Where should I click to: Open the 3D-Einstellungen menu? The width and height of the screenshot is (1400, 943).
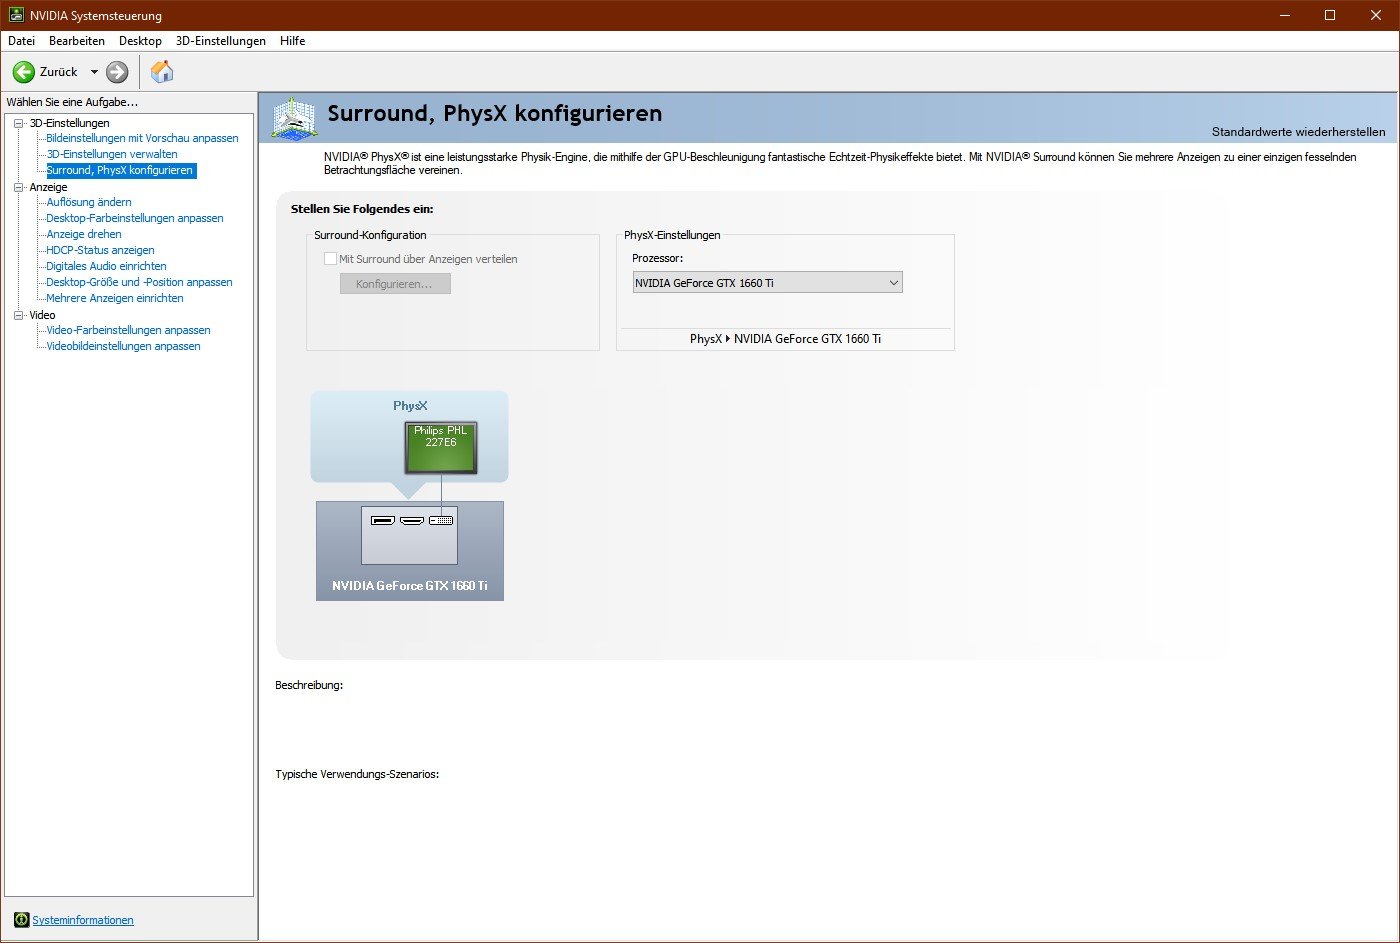point(221,41)
